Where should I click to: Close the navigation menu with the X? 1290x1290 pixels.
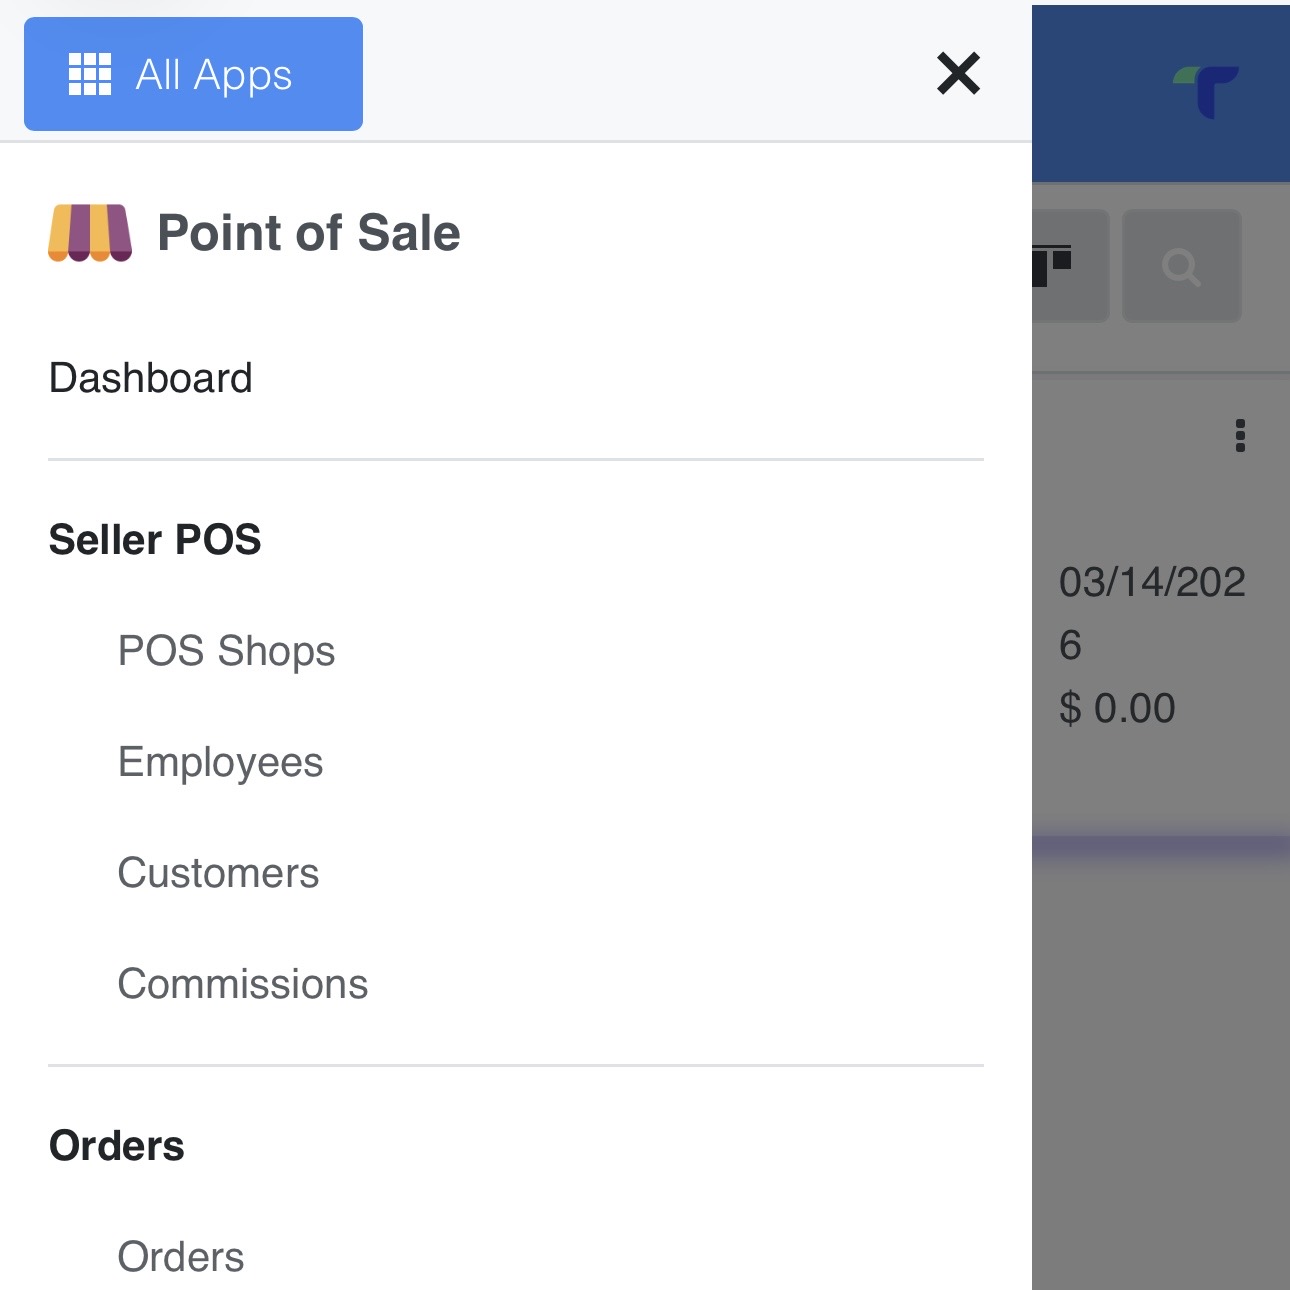[958, 74]
